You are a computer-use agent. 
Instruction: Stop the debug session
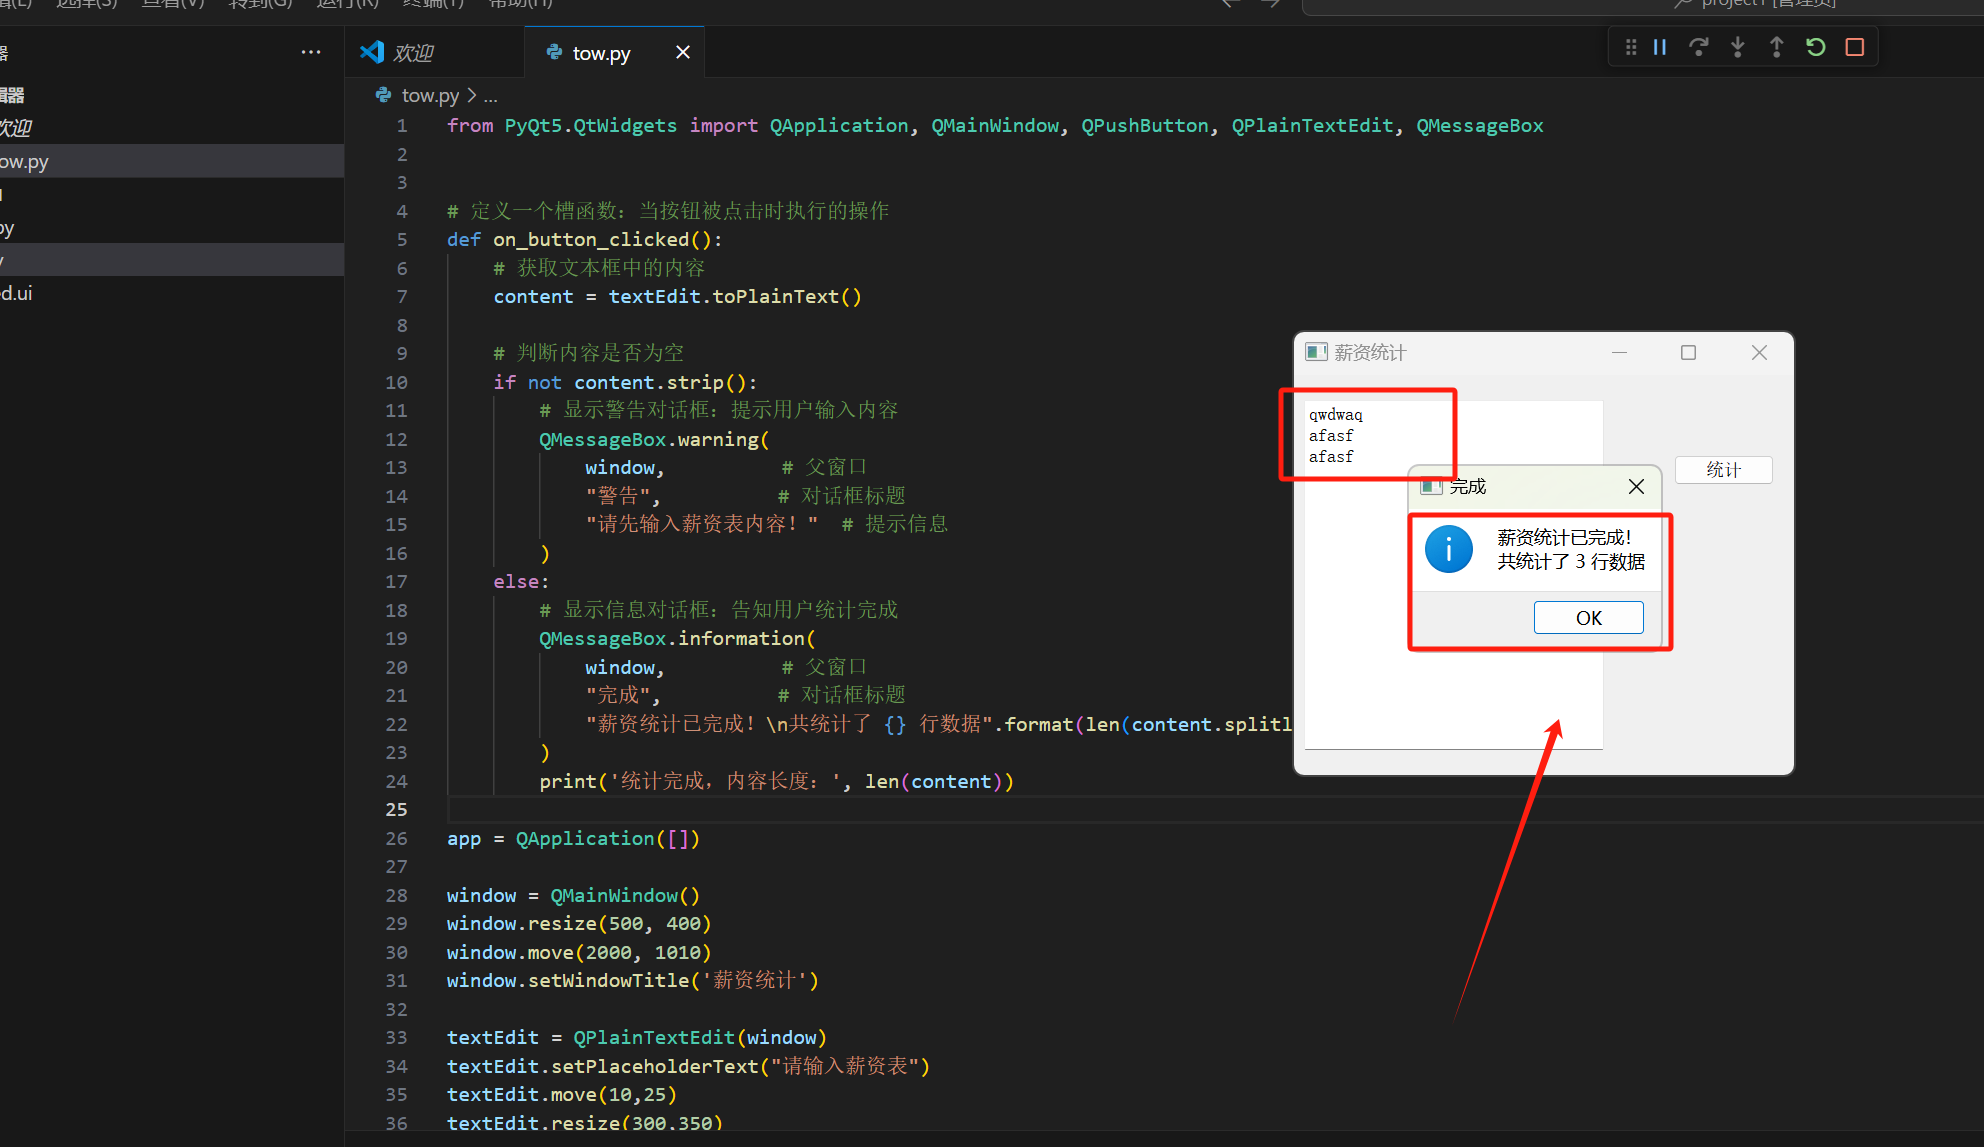1855,47
